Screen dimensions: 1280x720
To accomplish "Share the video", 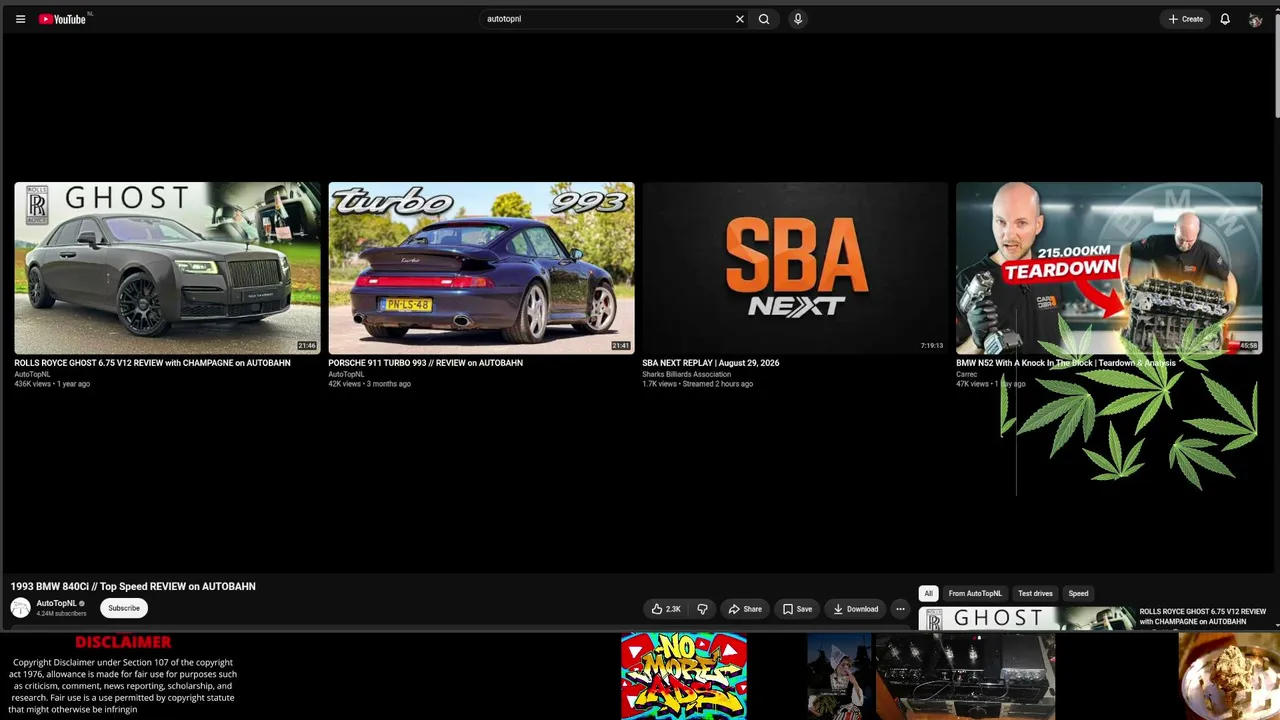I will pos(745,609).
